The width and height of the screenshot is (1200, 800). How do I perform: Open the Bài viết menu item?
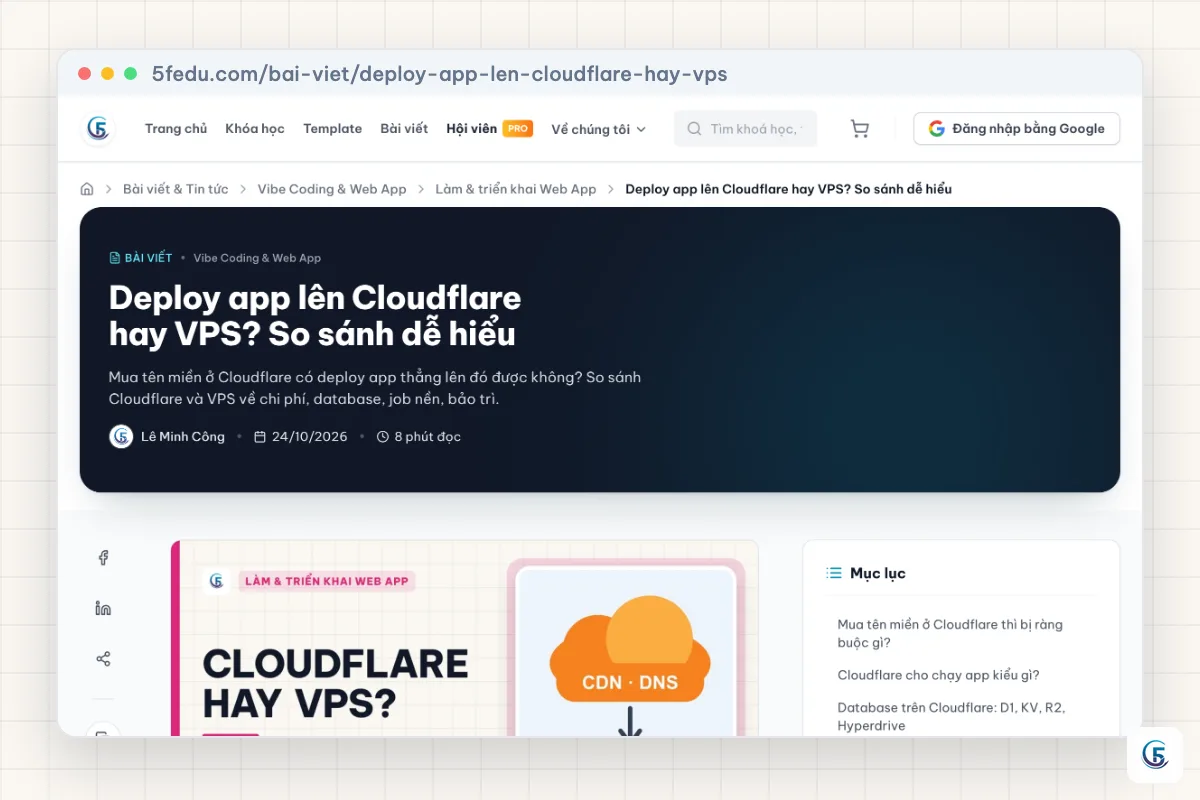(404, 129)
